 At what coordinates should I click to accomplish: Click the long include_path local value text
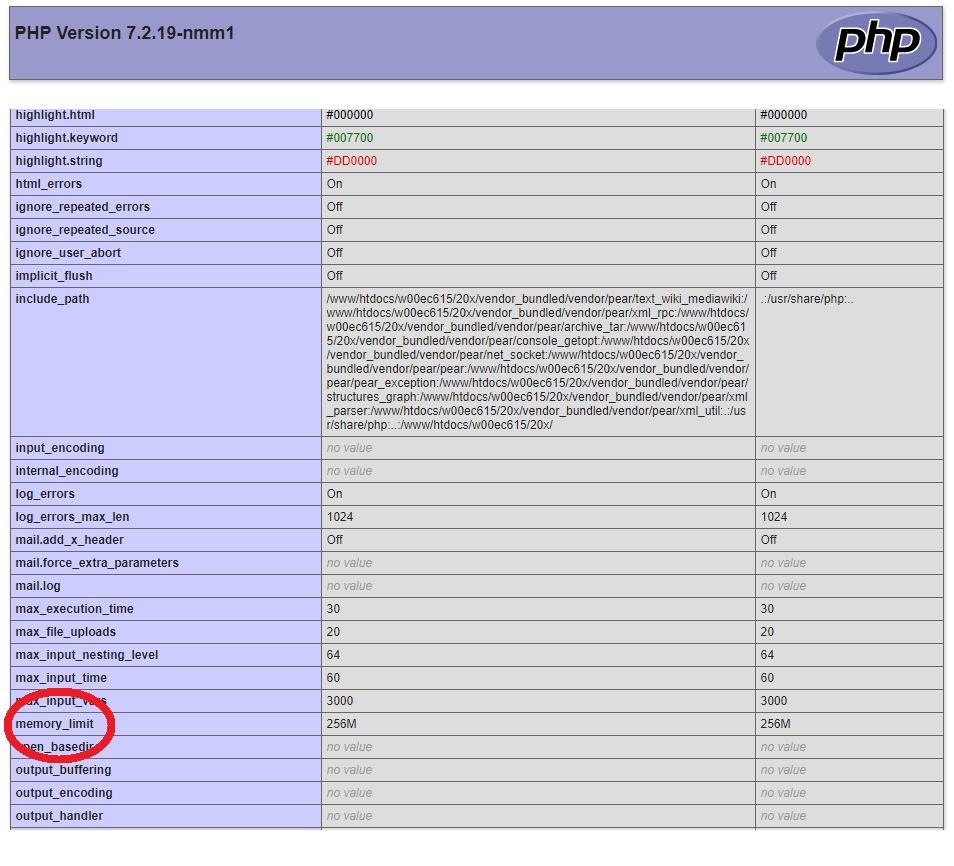pos(537,361)
